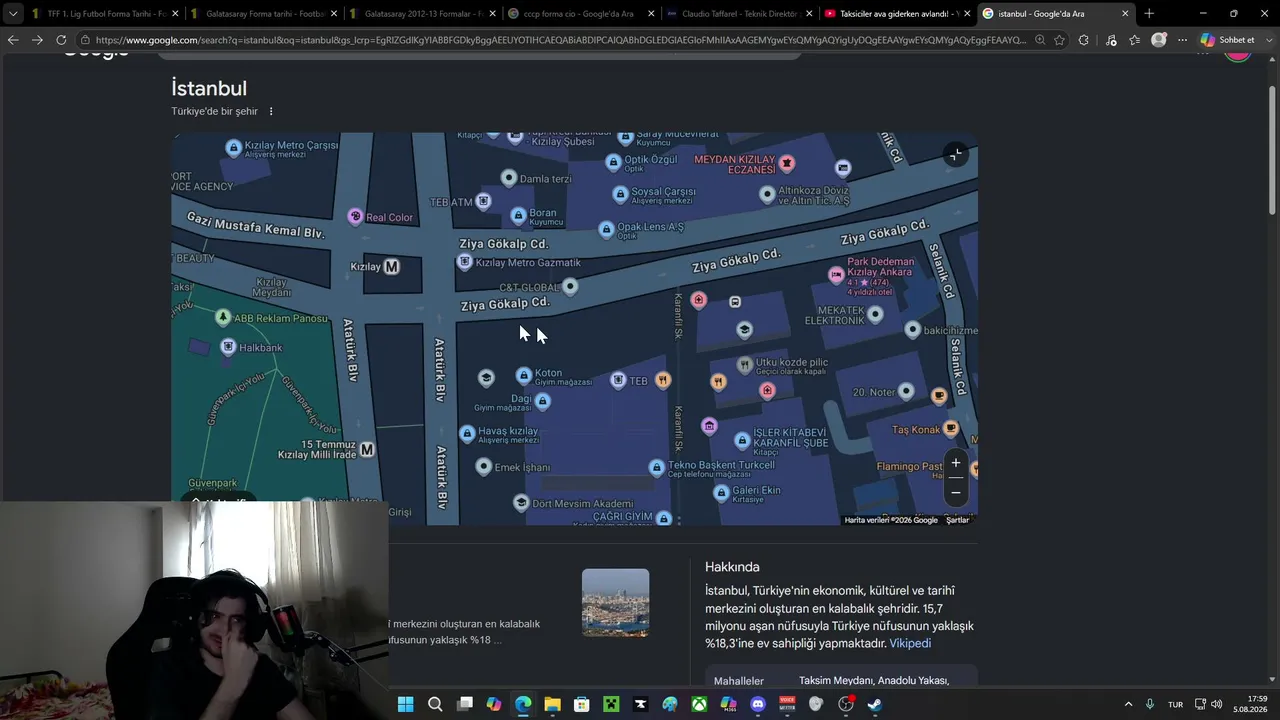
Task: Select the Kızılay metro station marker
Action: pos(392,266)
